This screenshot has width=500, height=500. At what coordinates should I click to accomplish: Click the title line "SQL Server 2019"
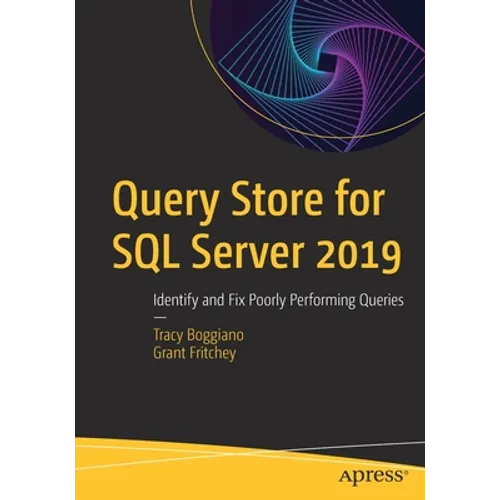(257, 254)
